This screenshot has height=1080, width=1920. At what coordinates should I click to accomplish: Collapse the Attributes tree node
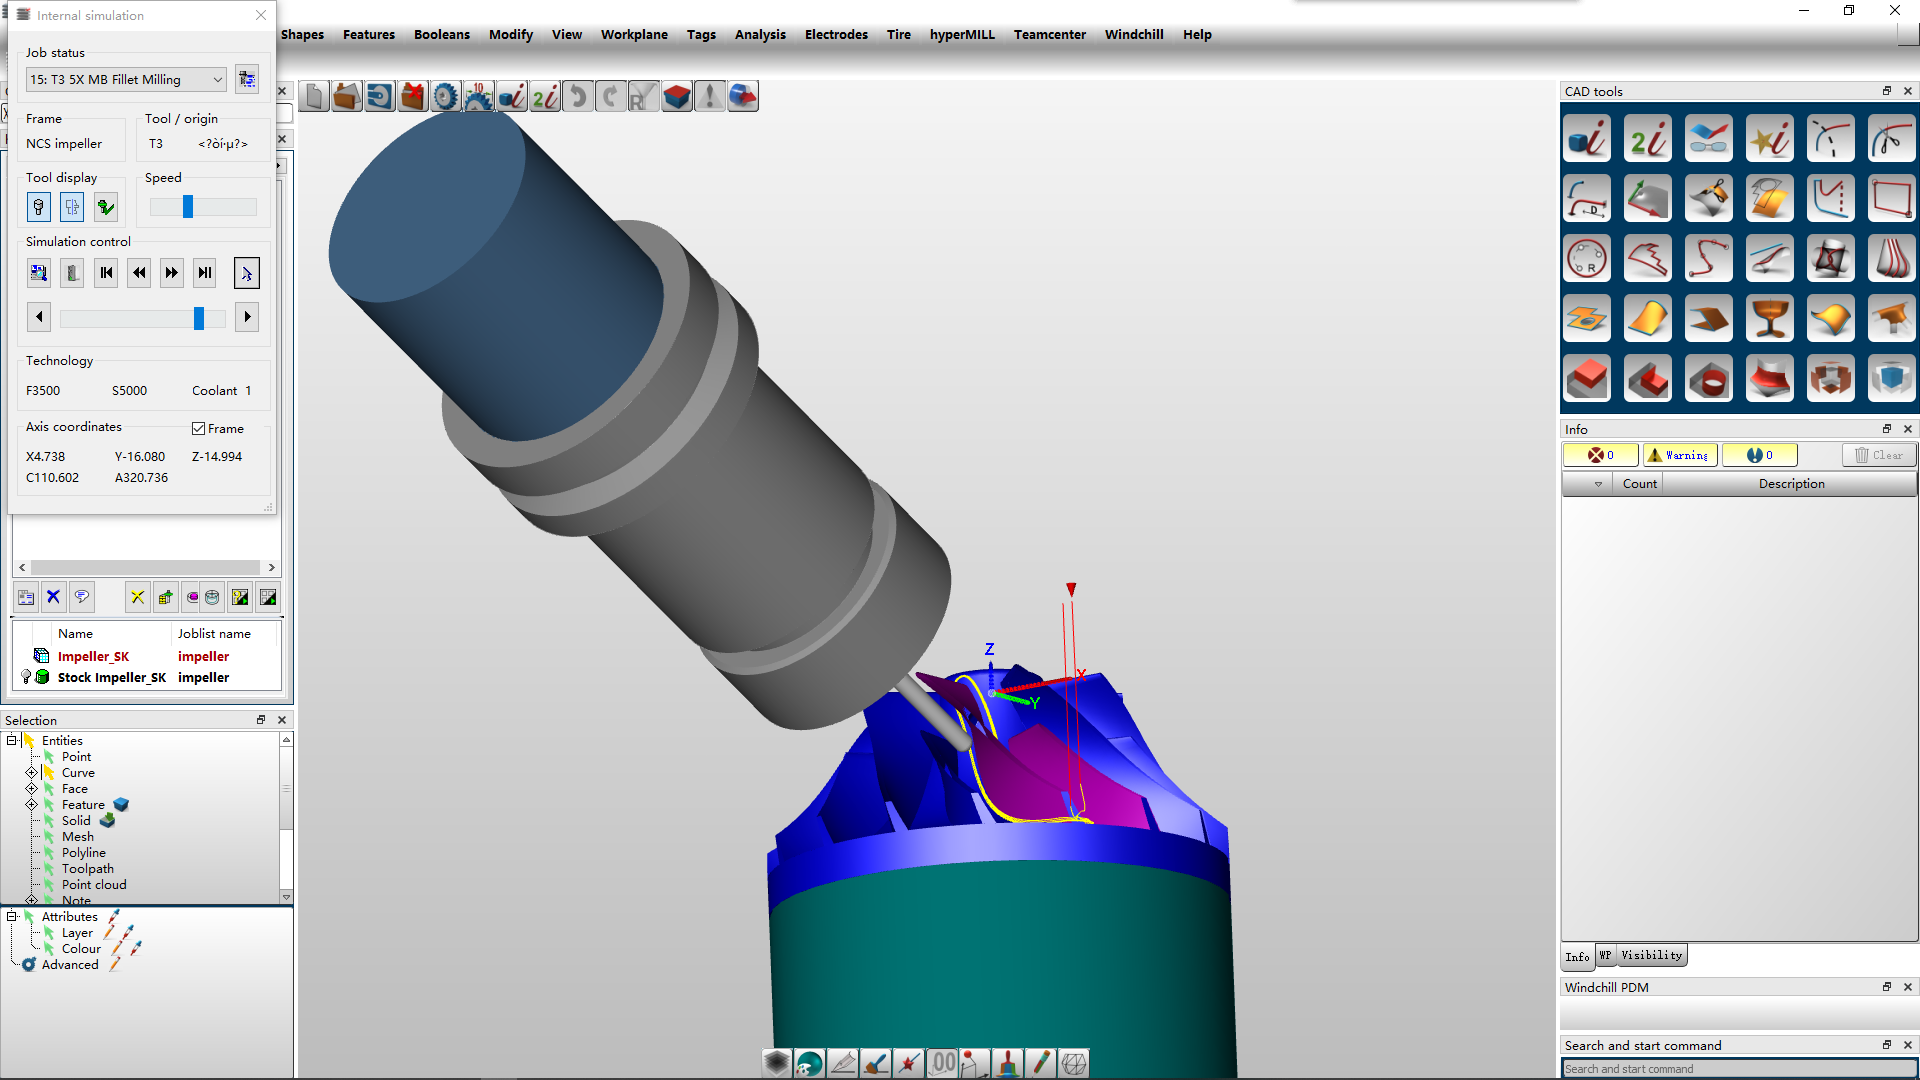tap(12, 916)
